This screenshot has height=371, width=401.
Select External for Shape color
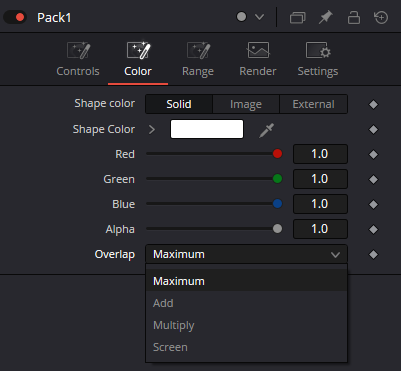(313, 104)
